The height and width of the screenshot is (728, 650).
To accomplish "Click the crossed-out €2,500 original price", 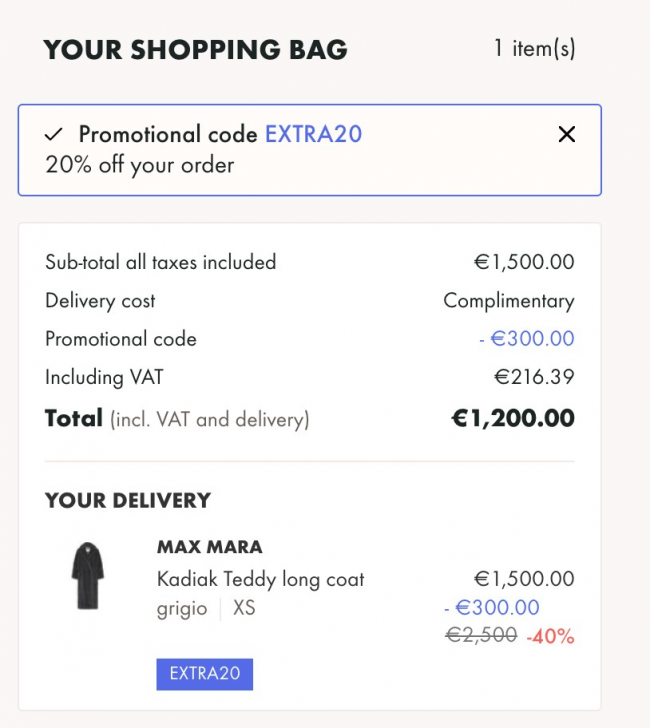I will (481, 635).
